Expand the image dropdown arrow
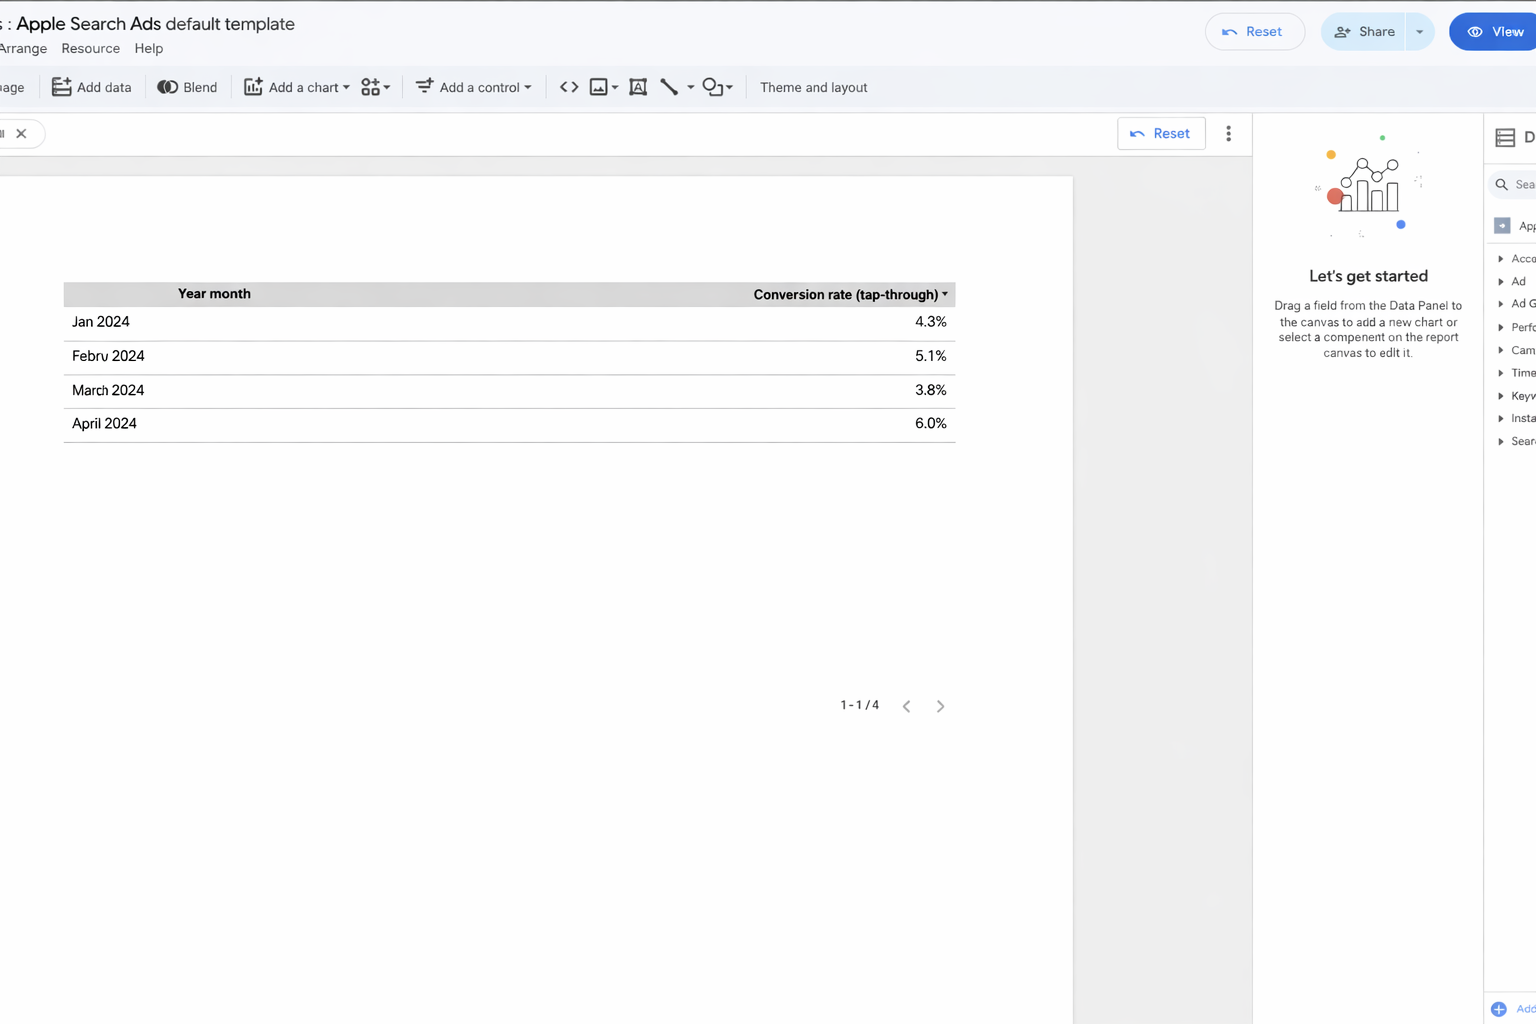This screenshot has height=1024, width=1536. [x=615, y=87]
